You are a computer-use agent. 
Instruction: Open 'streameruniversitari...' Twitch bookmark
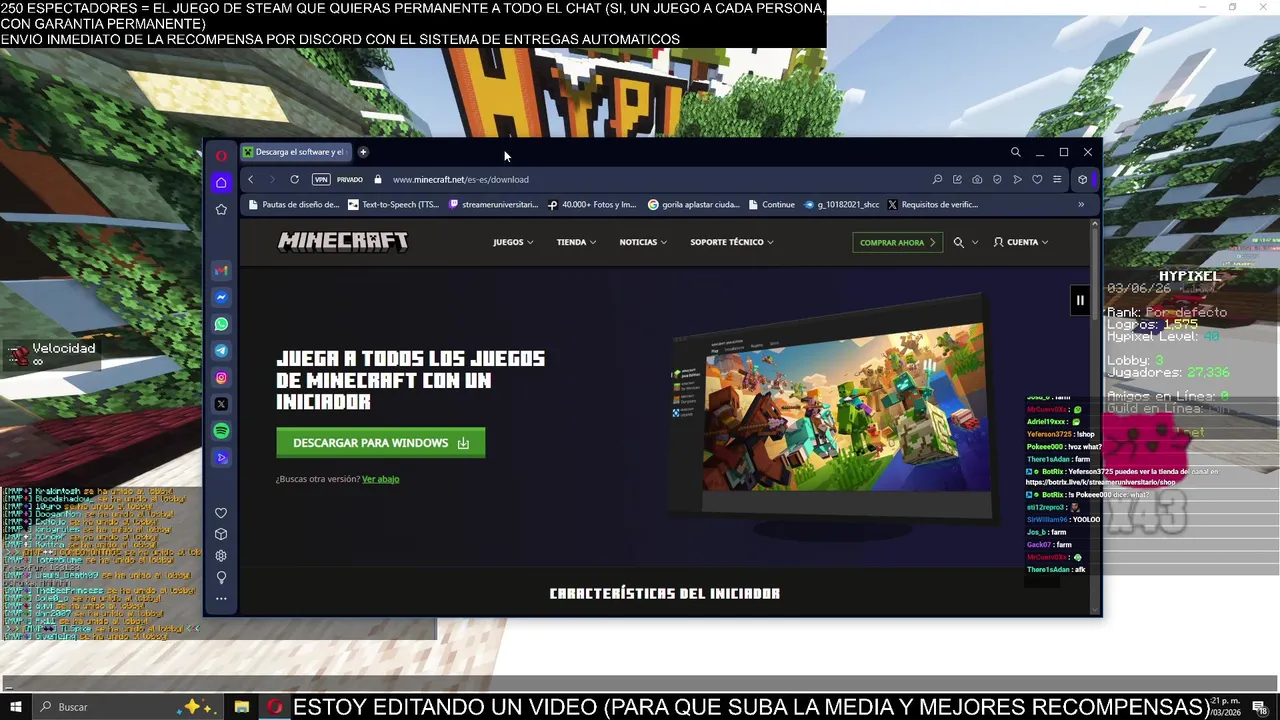pyautogui.click(x=493, y=204)
